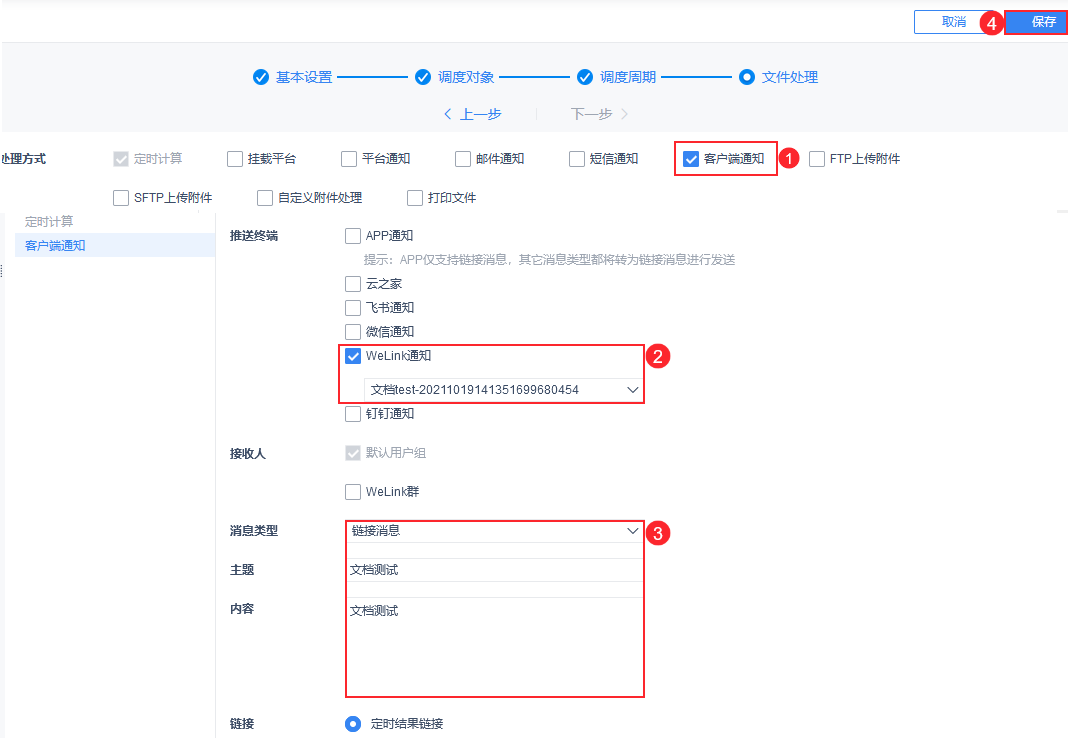Screen dimensions: 1068x738
Task: Click the 链接 label
Action: [242, 724]
